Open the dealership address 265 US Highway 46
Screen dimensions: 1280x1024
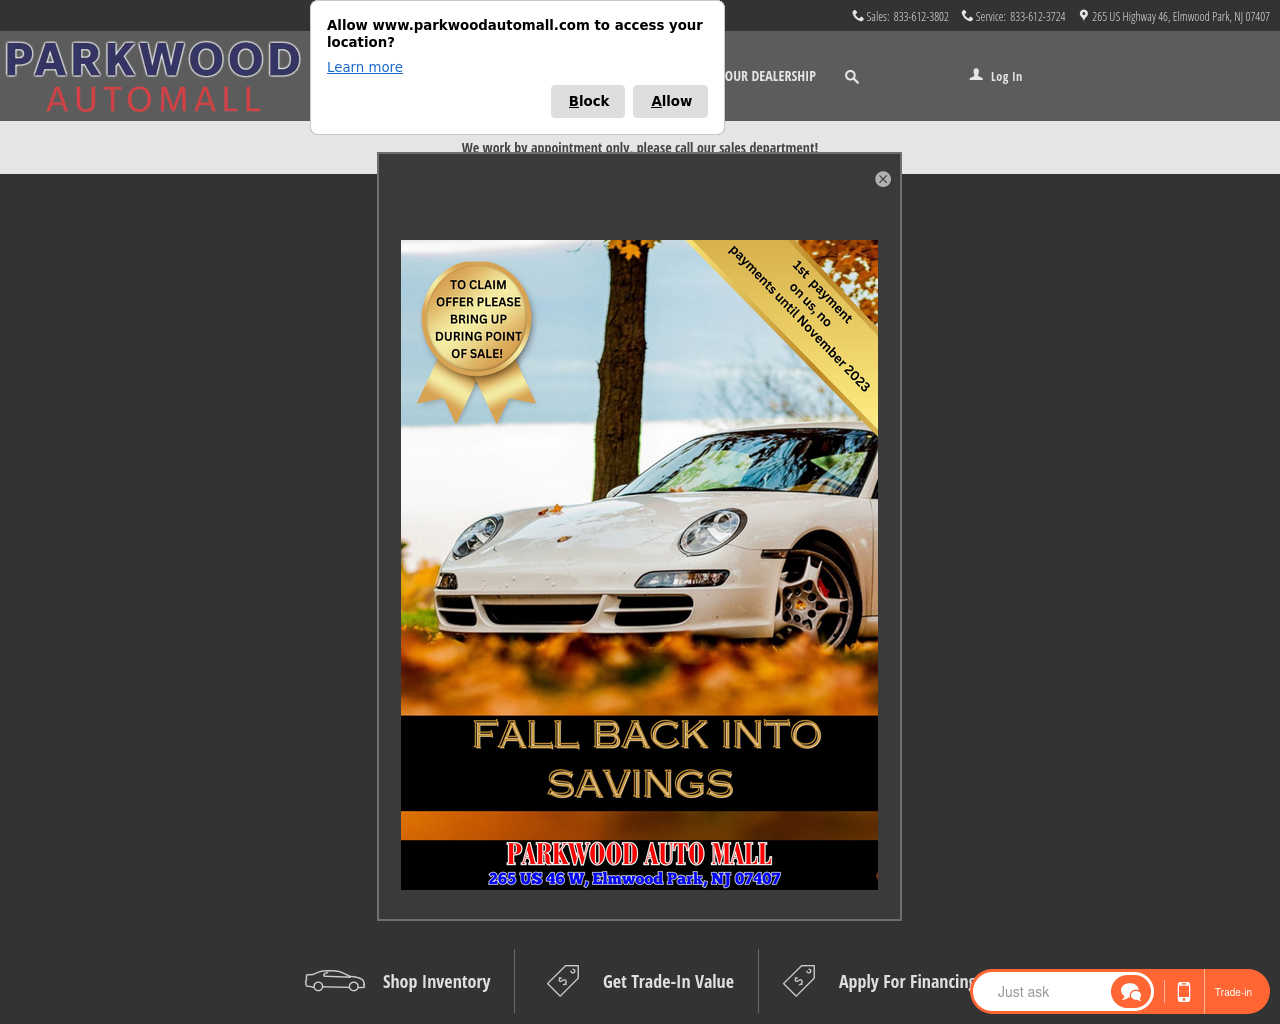(x=1181, y=17)
